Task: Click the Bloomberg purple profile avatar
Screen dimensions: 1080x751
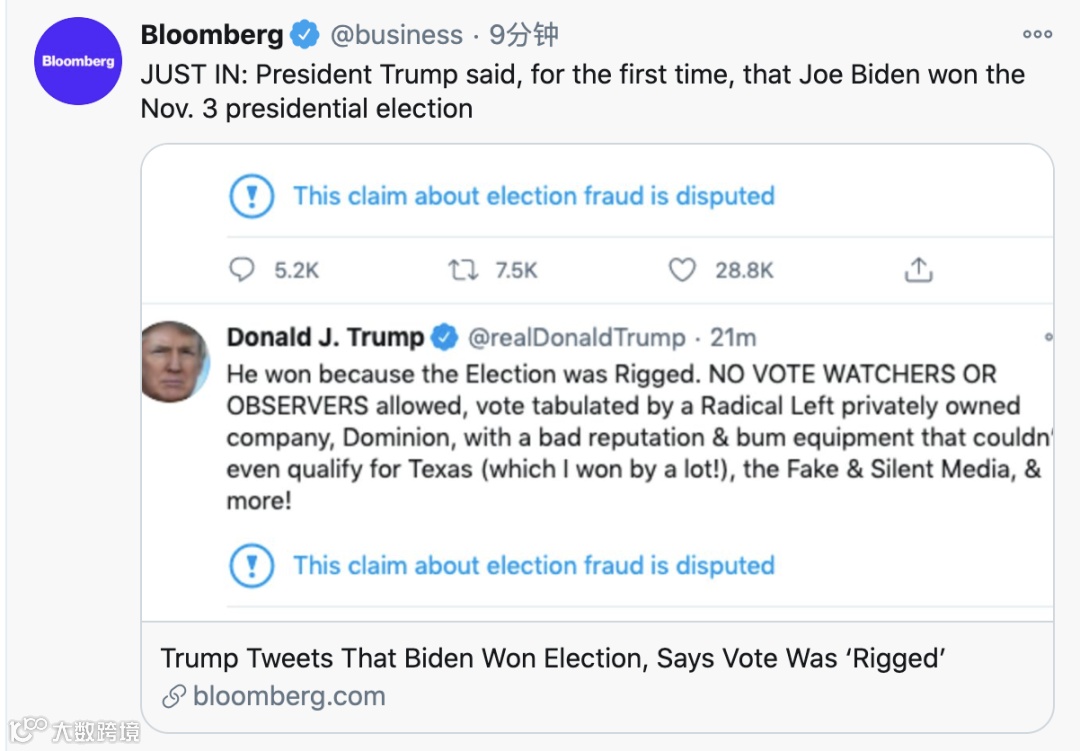Action: tap(77, 61)
